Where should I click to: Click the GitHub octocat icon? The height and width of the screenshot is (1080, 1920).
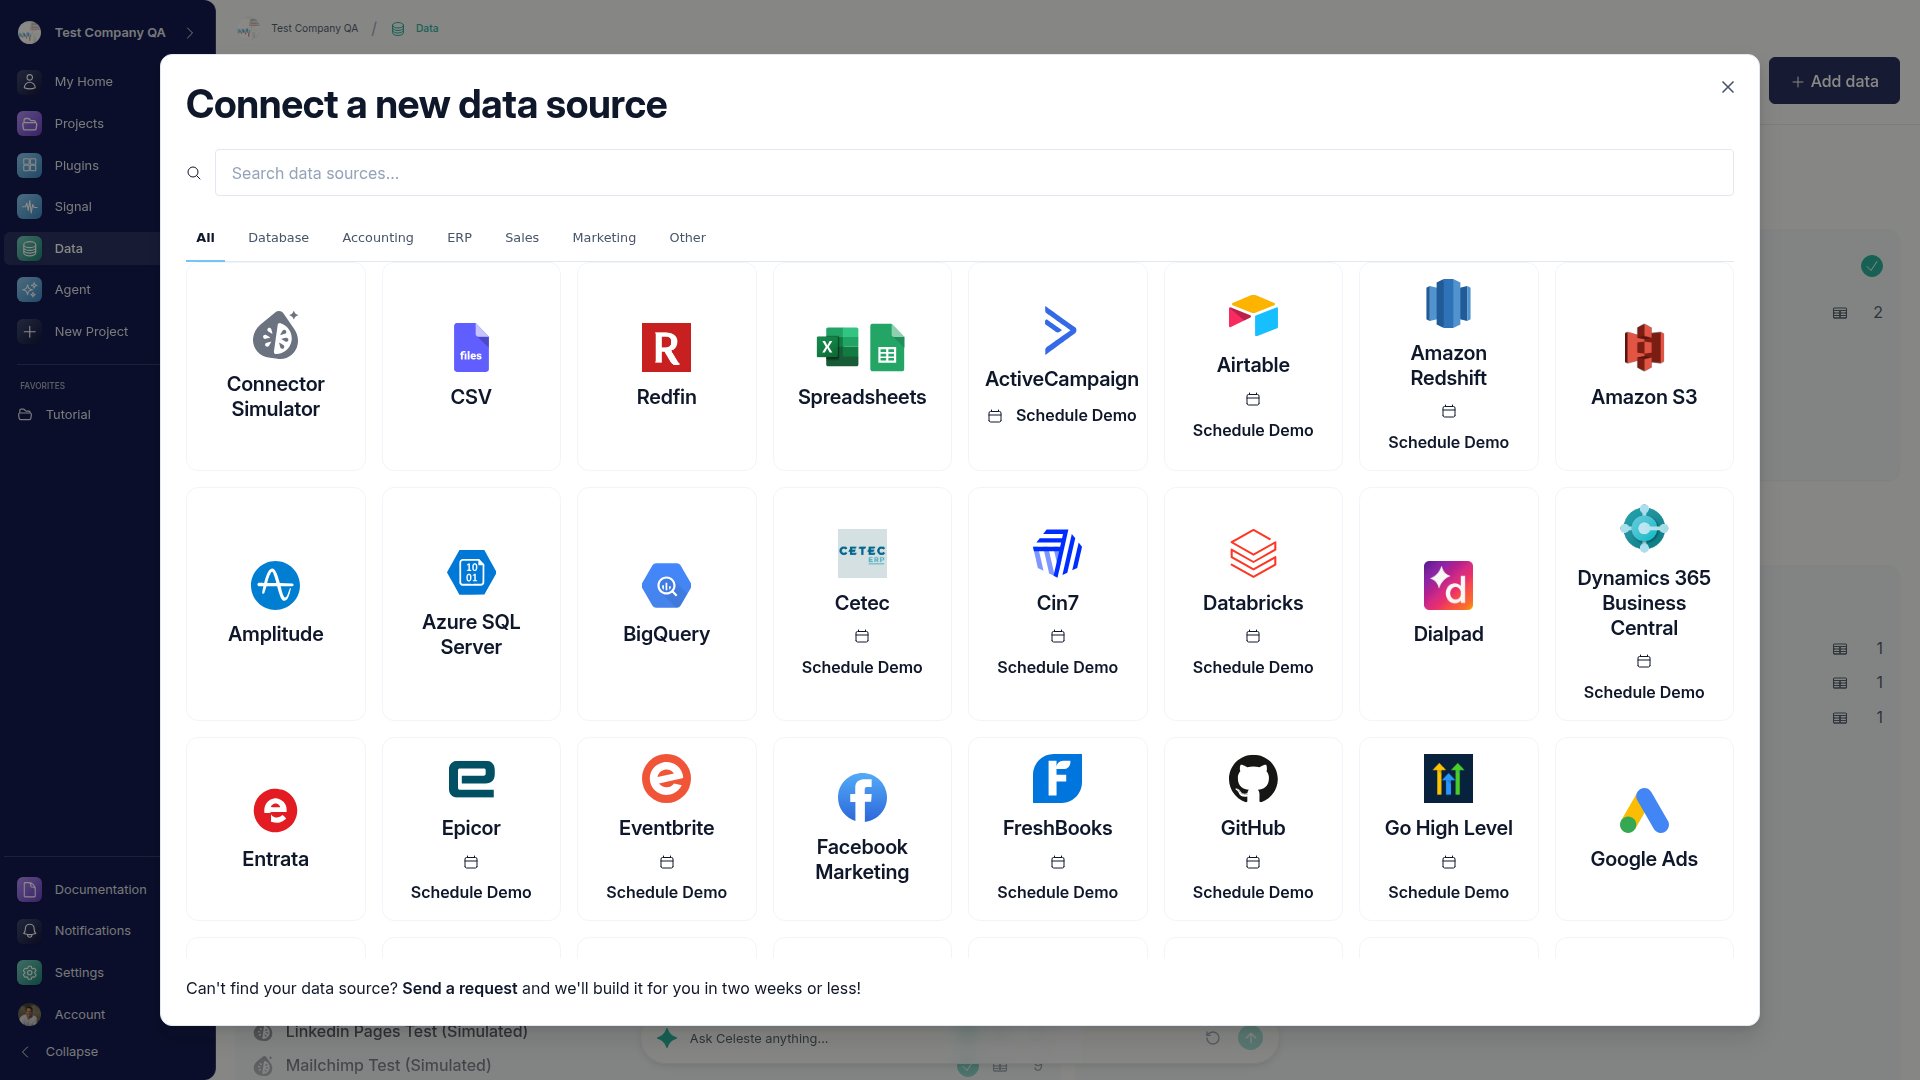(1253, 778)
